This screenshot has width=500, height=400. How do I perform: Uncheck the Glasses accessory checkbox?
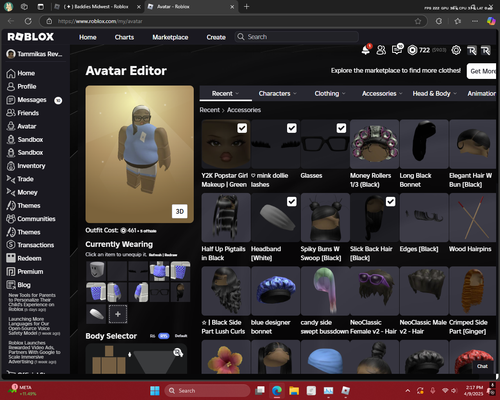click(341, 128)
